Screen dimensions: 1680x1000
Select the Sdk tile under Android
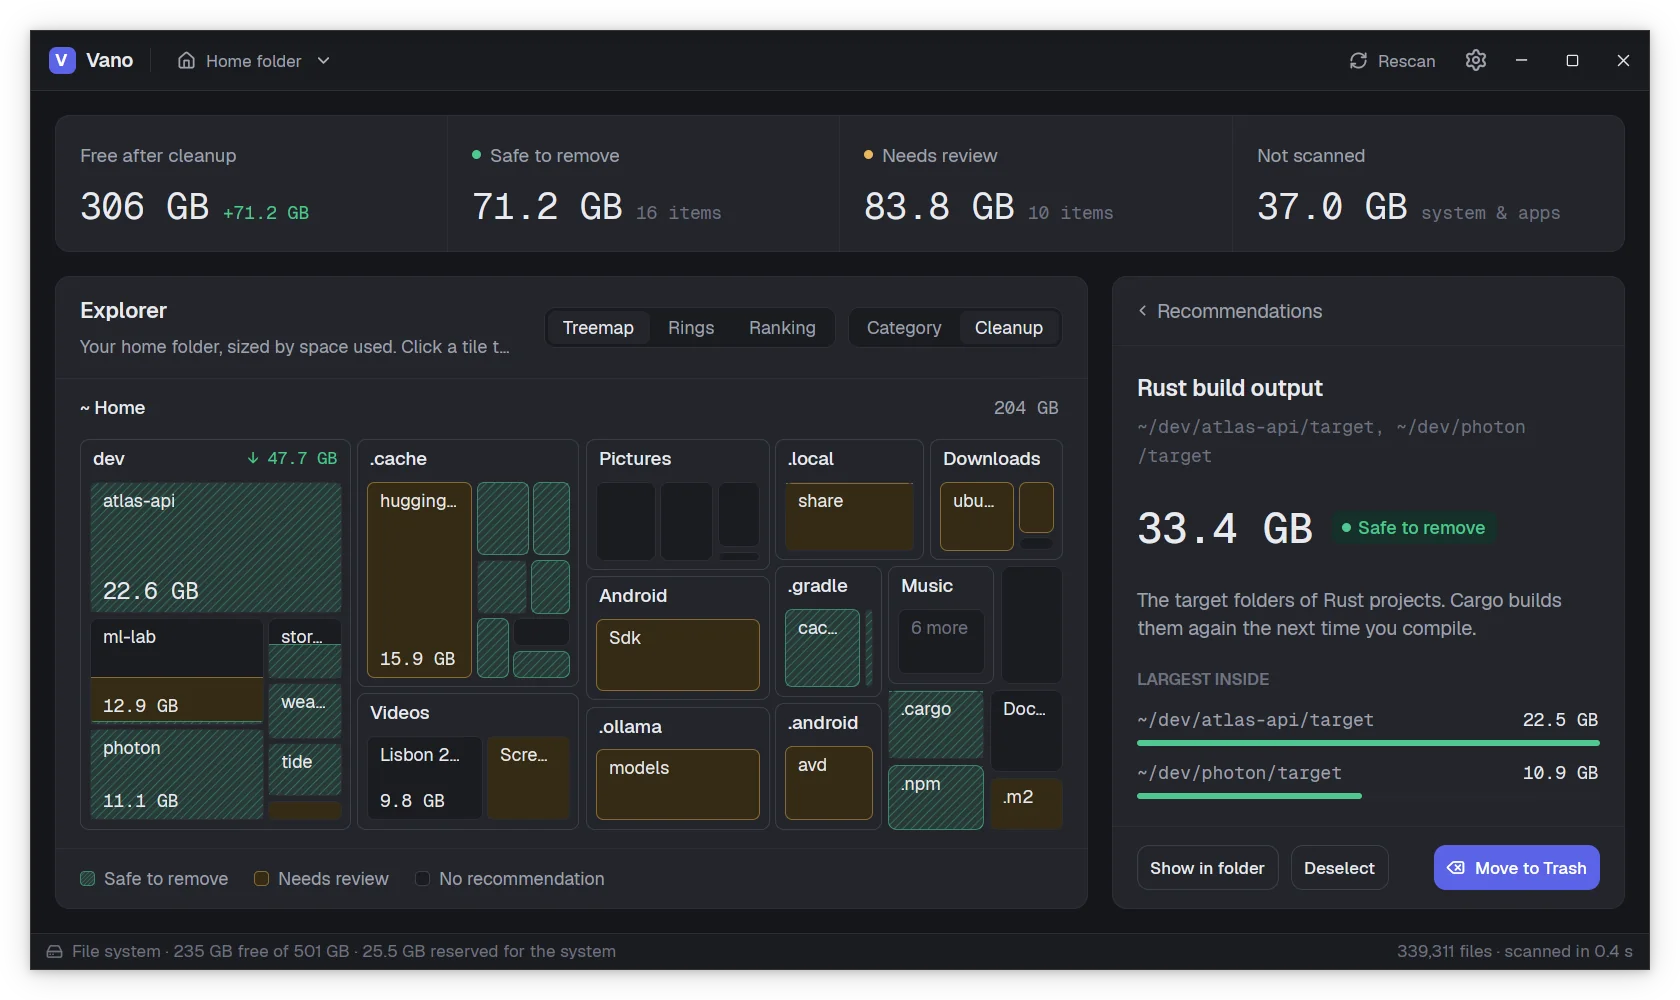(x=678, y=655)
